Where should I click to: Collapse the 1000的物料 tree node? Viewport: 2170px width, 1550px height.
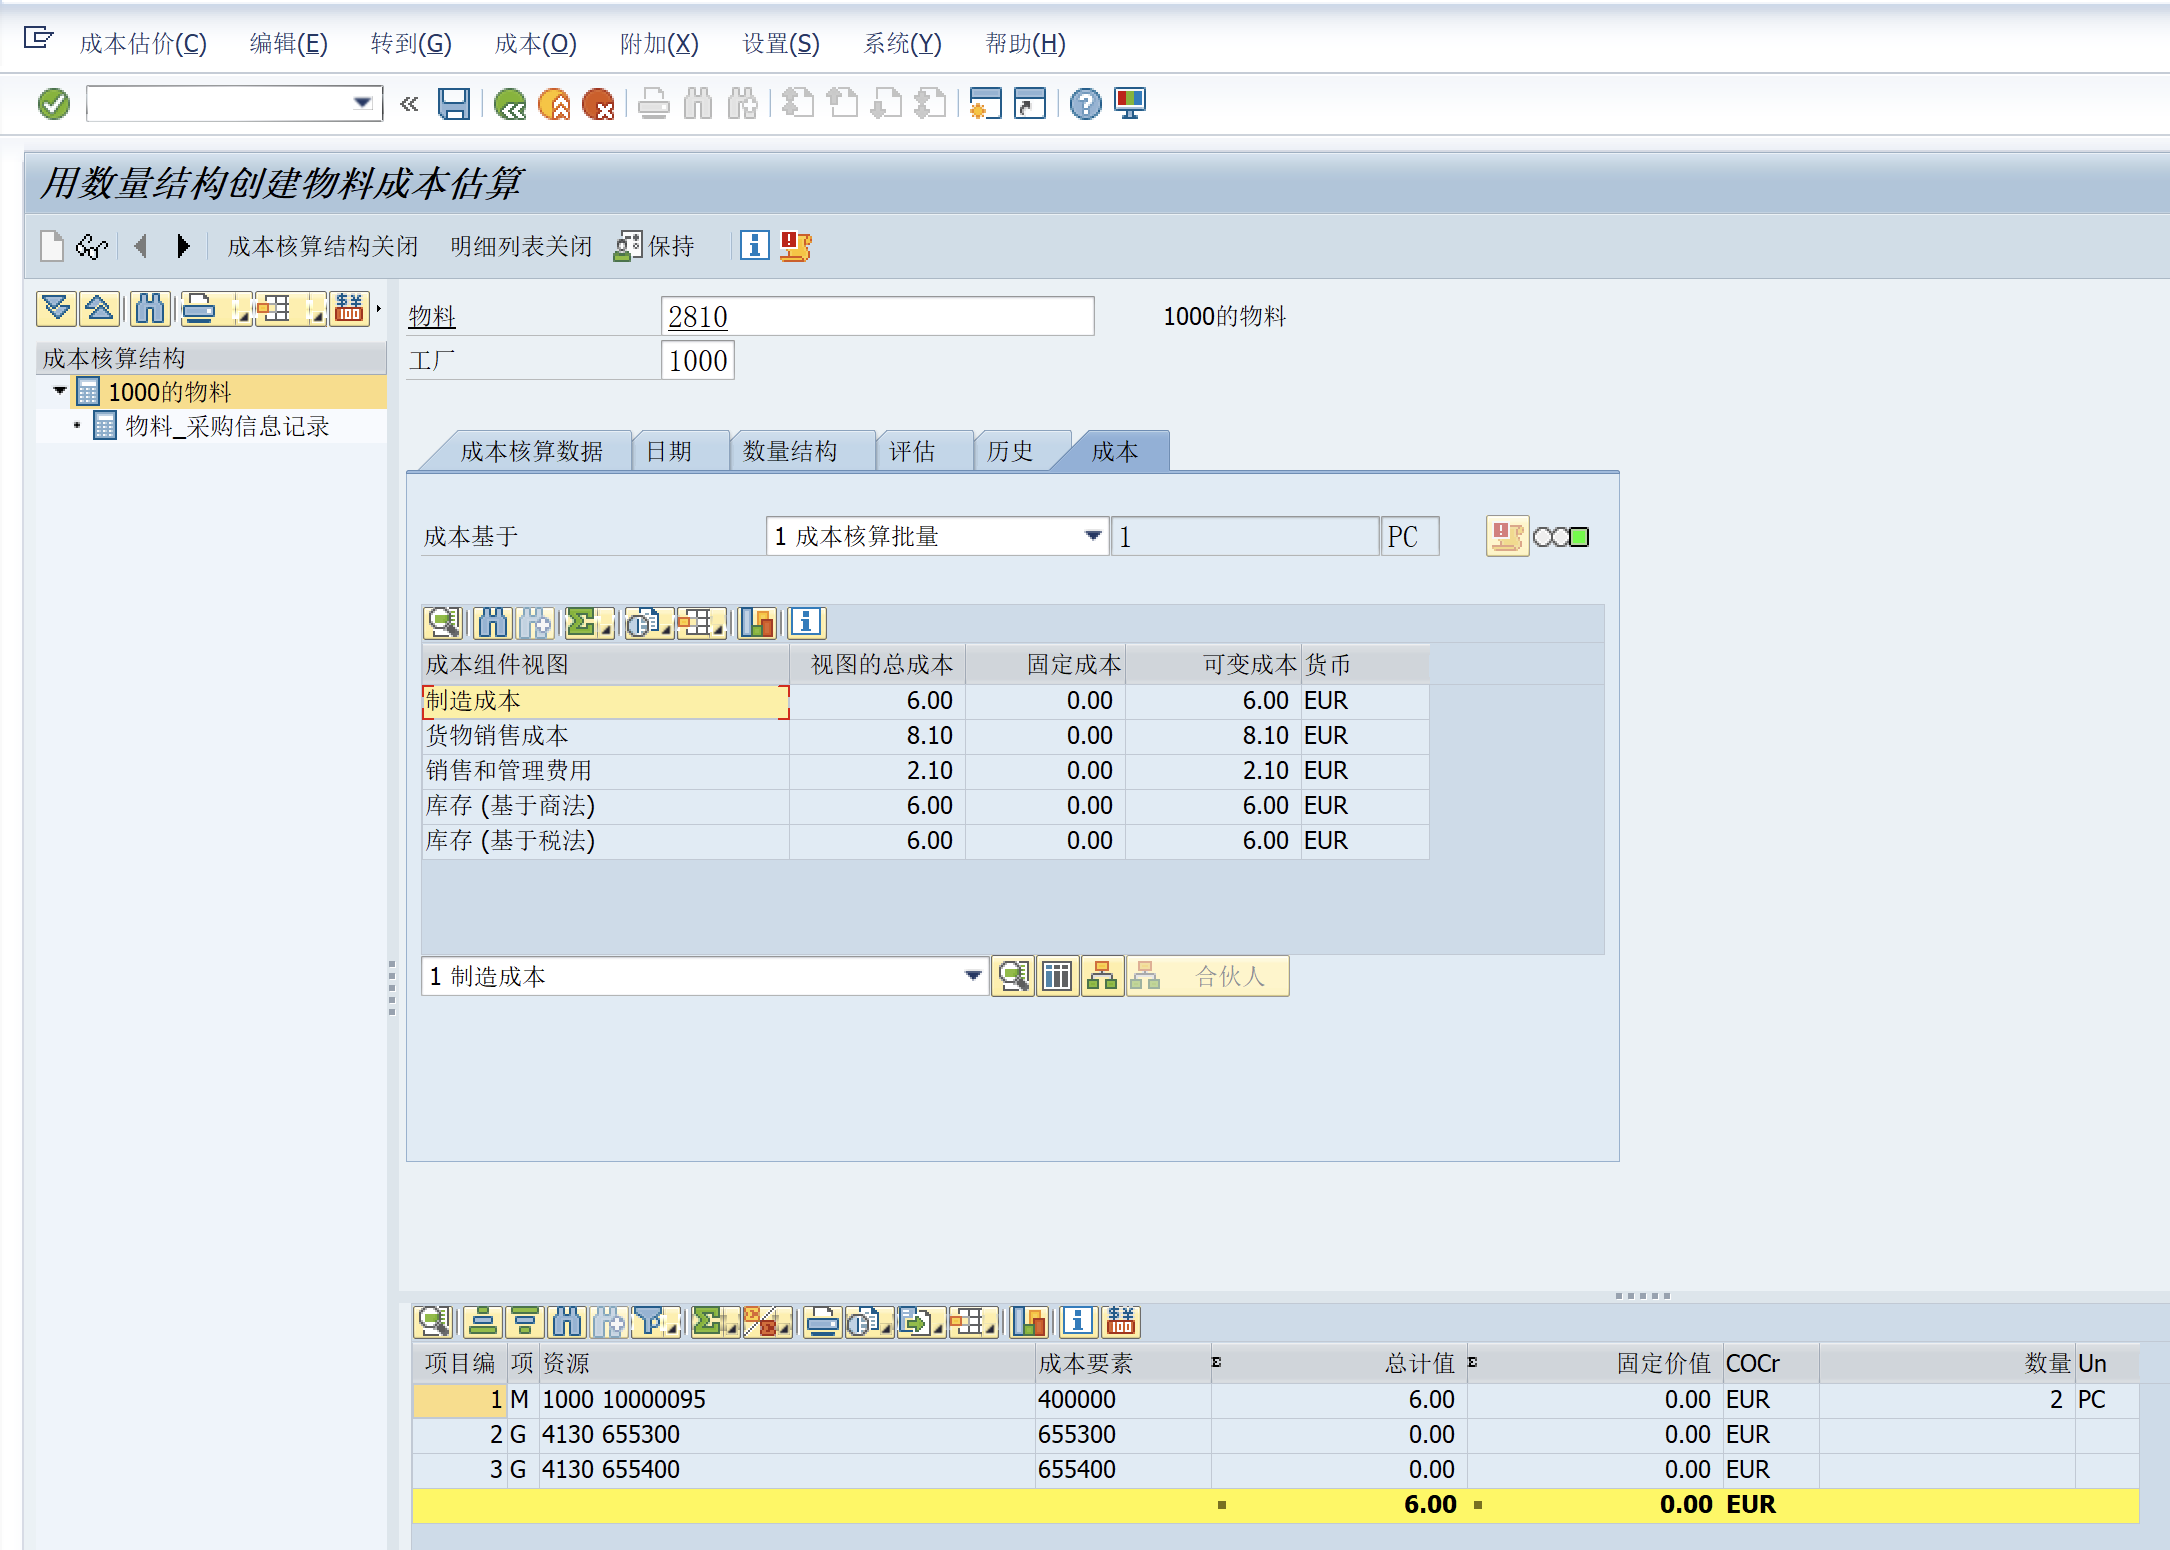(x=58, y=391)
